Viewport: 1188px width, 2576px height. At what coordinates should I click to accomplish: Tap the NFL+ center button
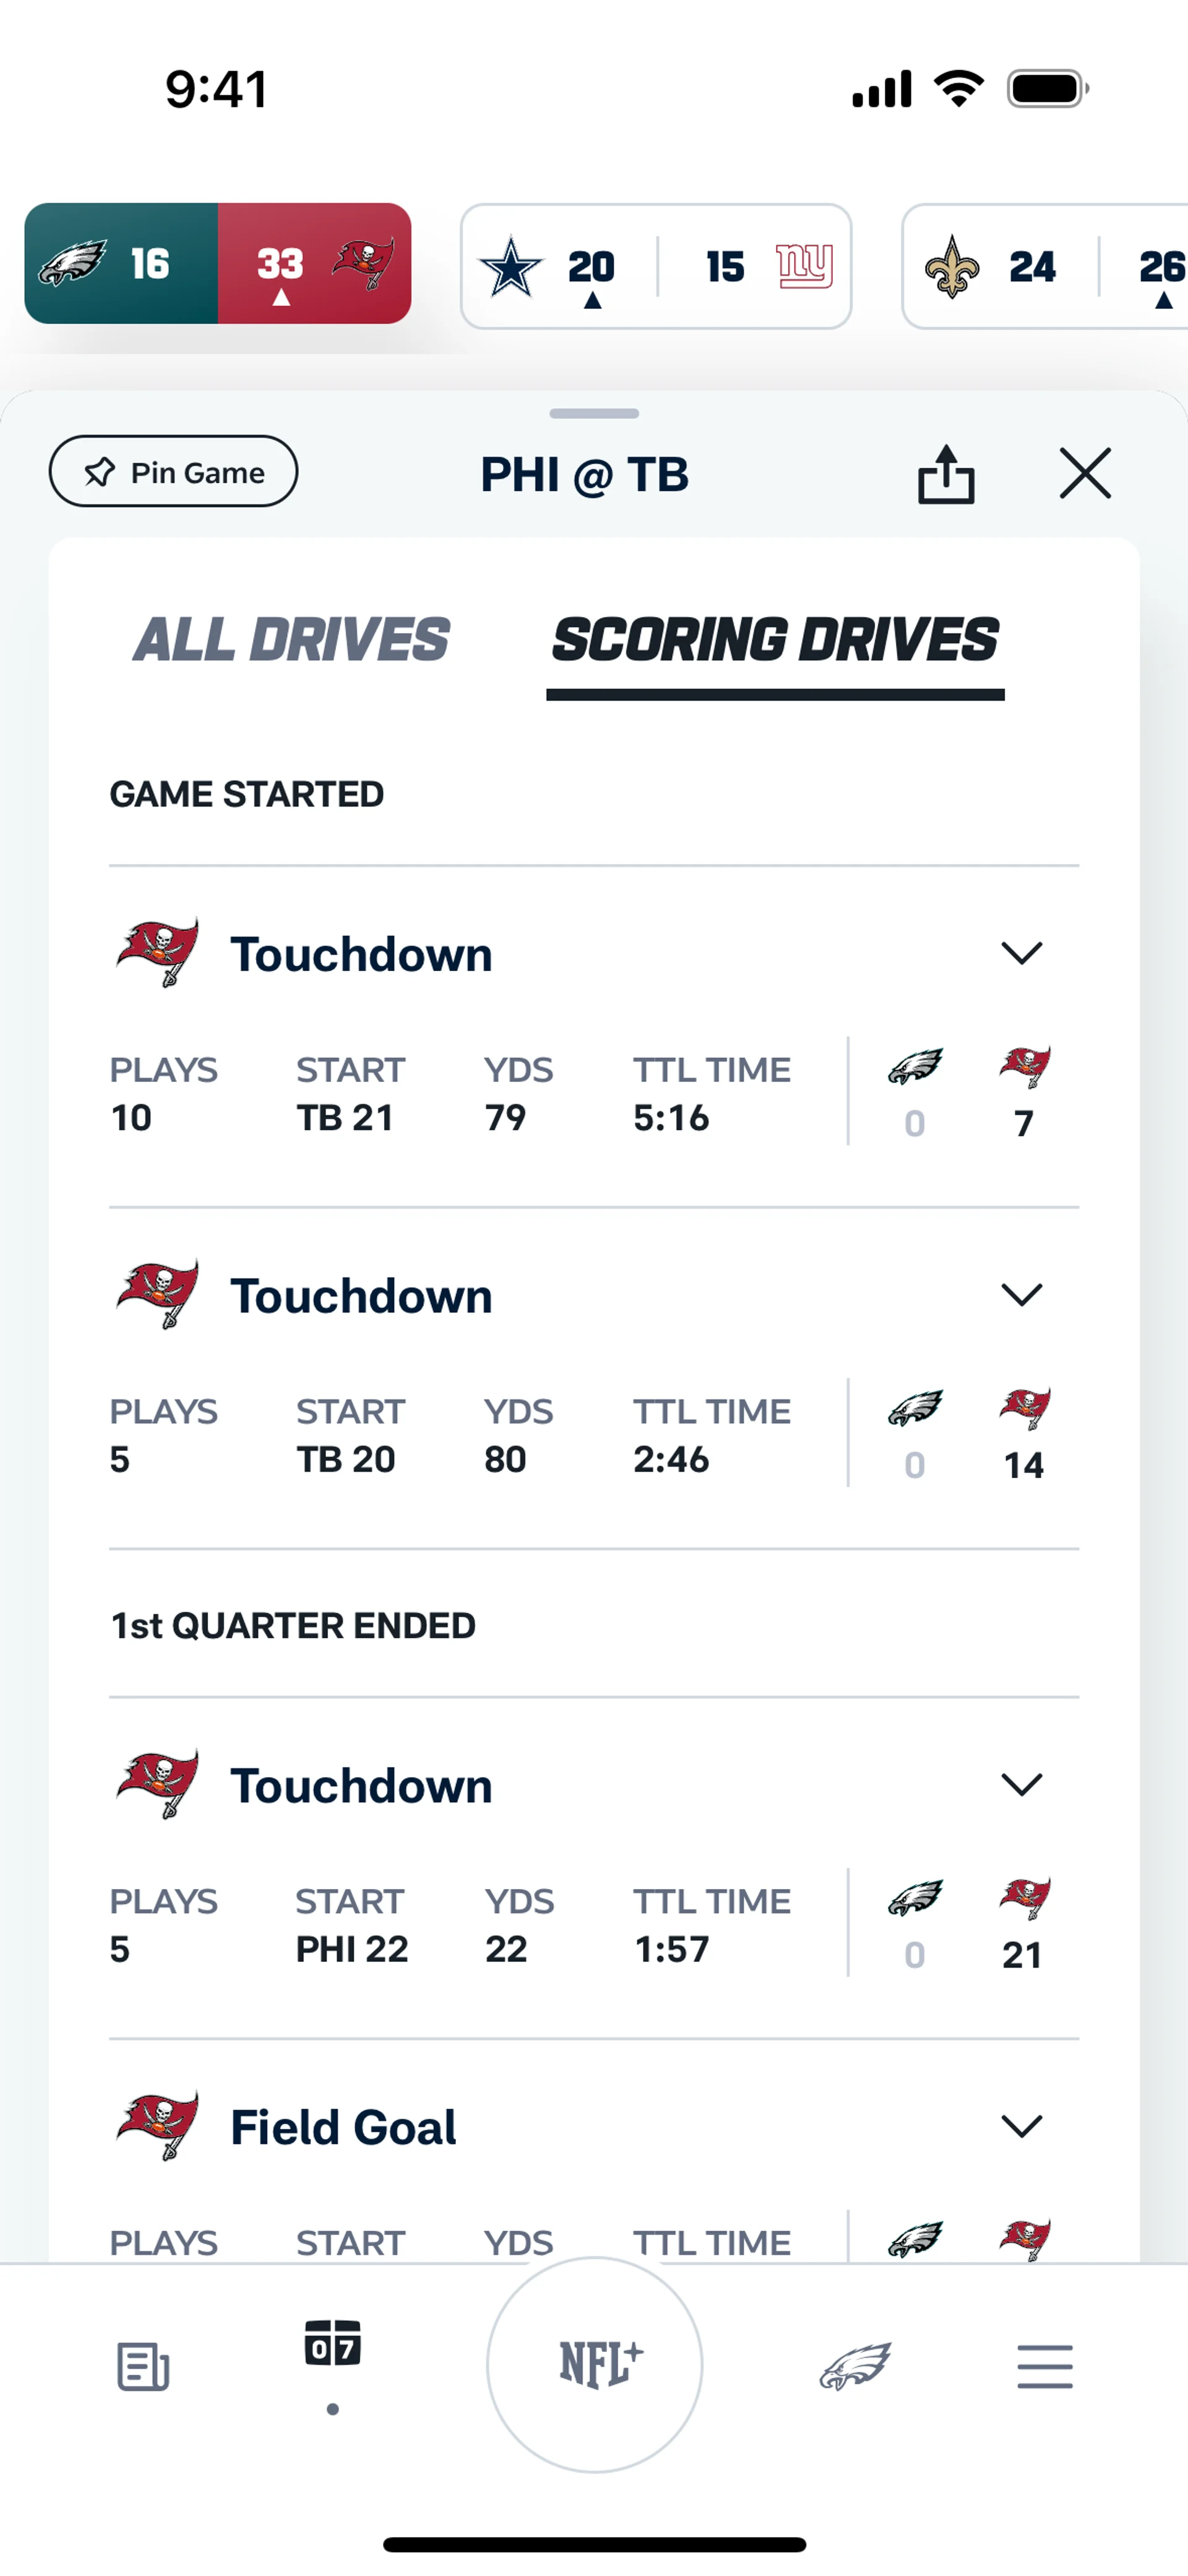click(x=595, y=2364)
